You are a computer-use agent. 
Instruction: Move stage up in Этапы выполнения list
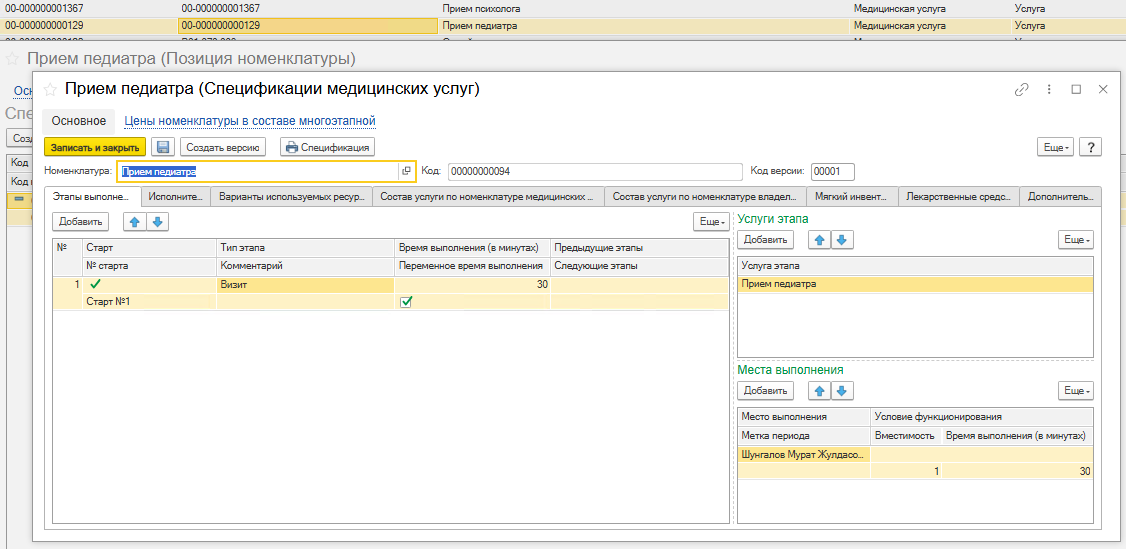point(135,221)
